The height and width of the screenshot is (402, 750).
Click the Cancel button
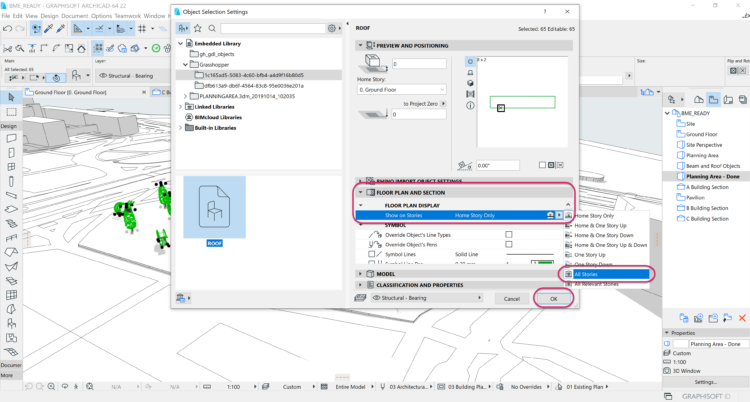click(x=511, y=298)
